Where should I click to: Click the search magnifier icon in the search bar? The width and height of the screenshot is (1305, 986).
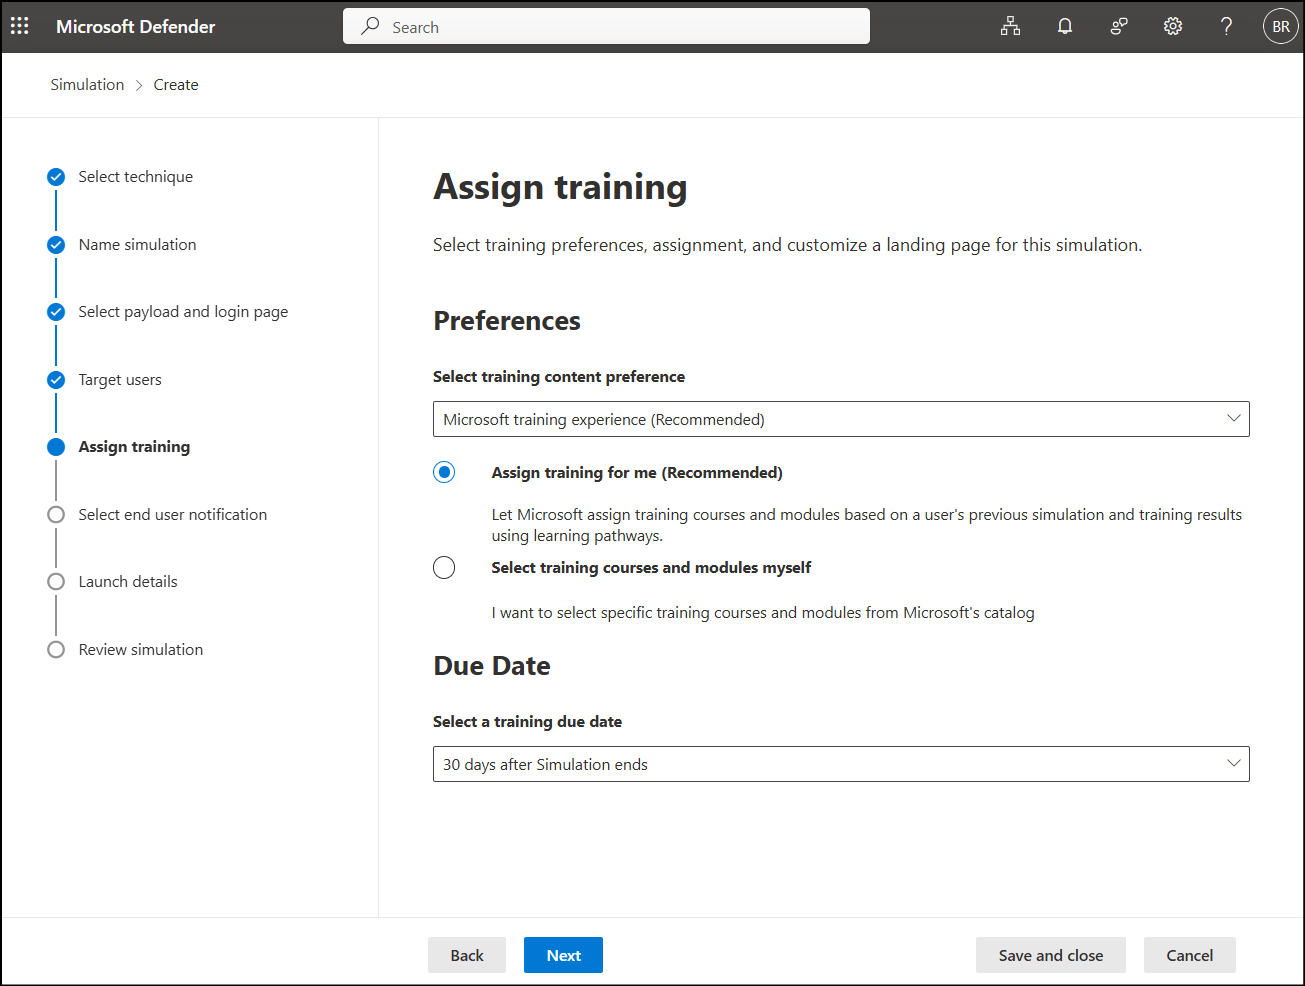point(369,26)
